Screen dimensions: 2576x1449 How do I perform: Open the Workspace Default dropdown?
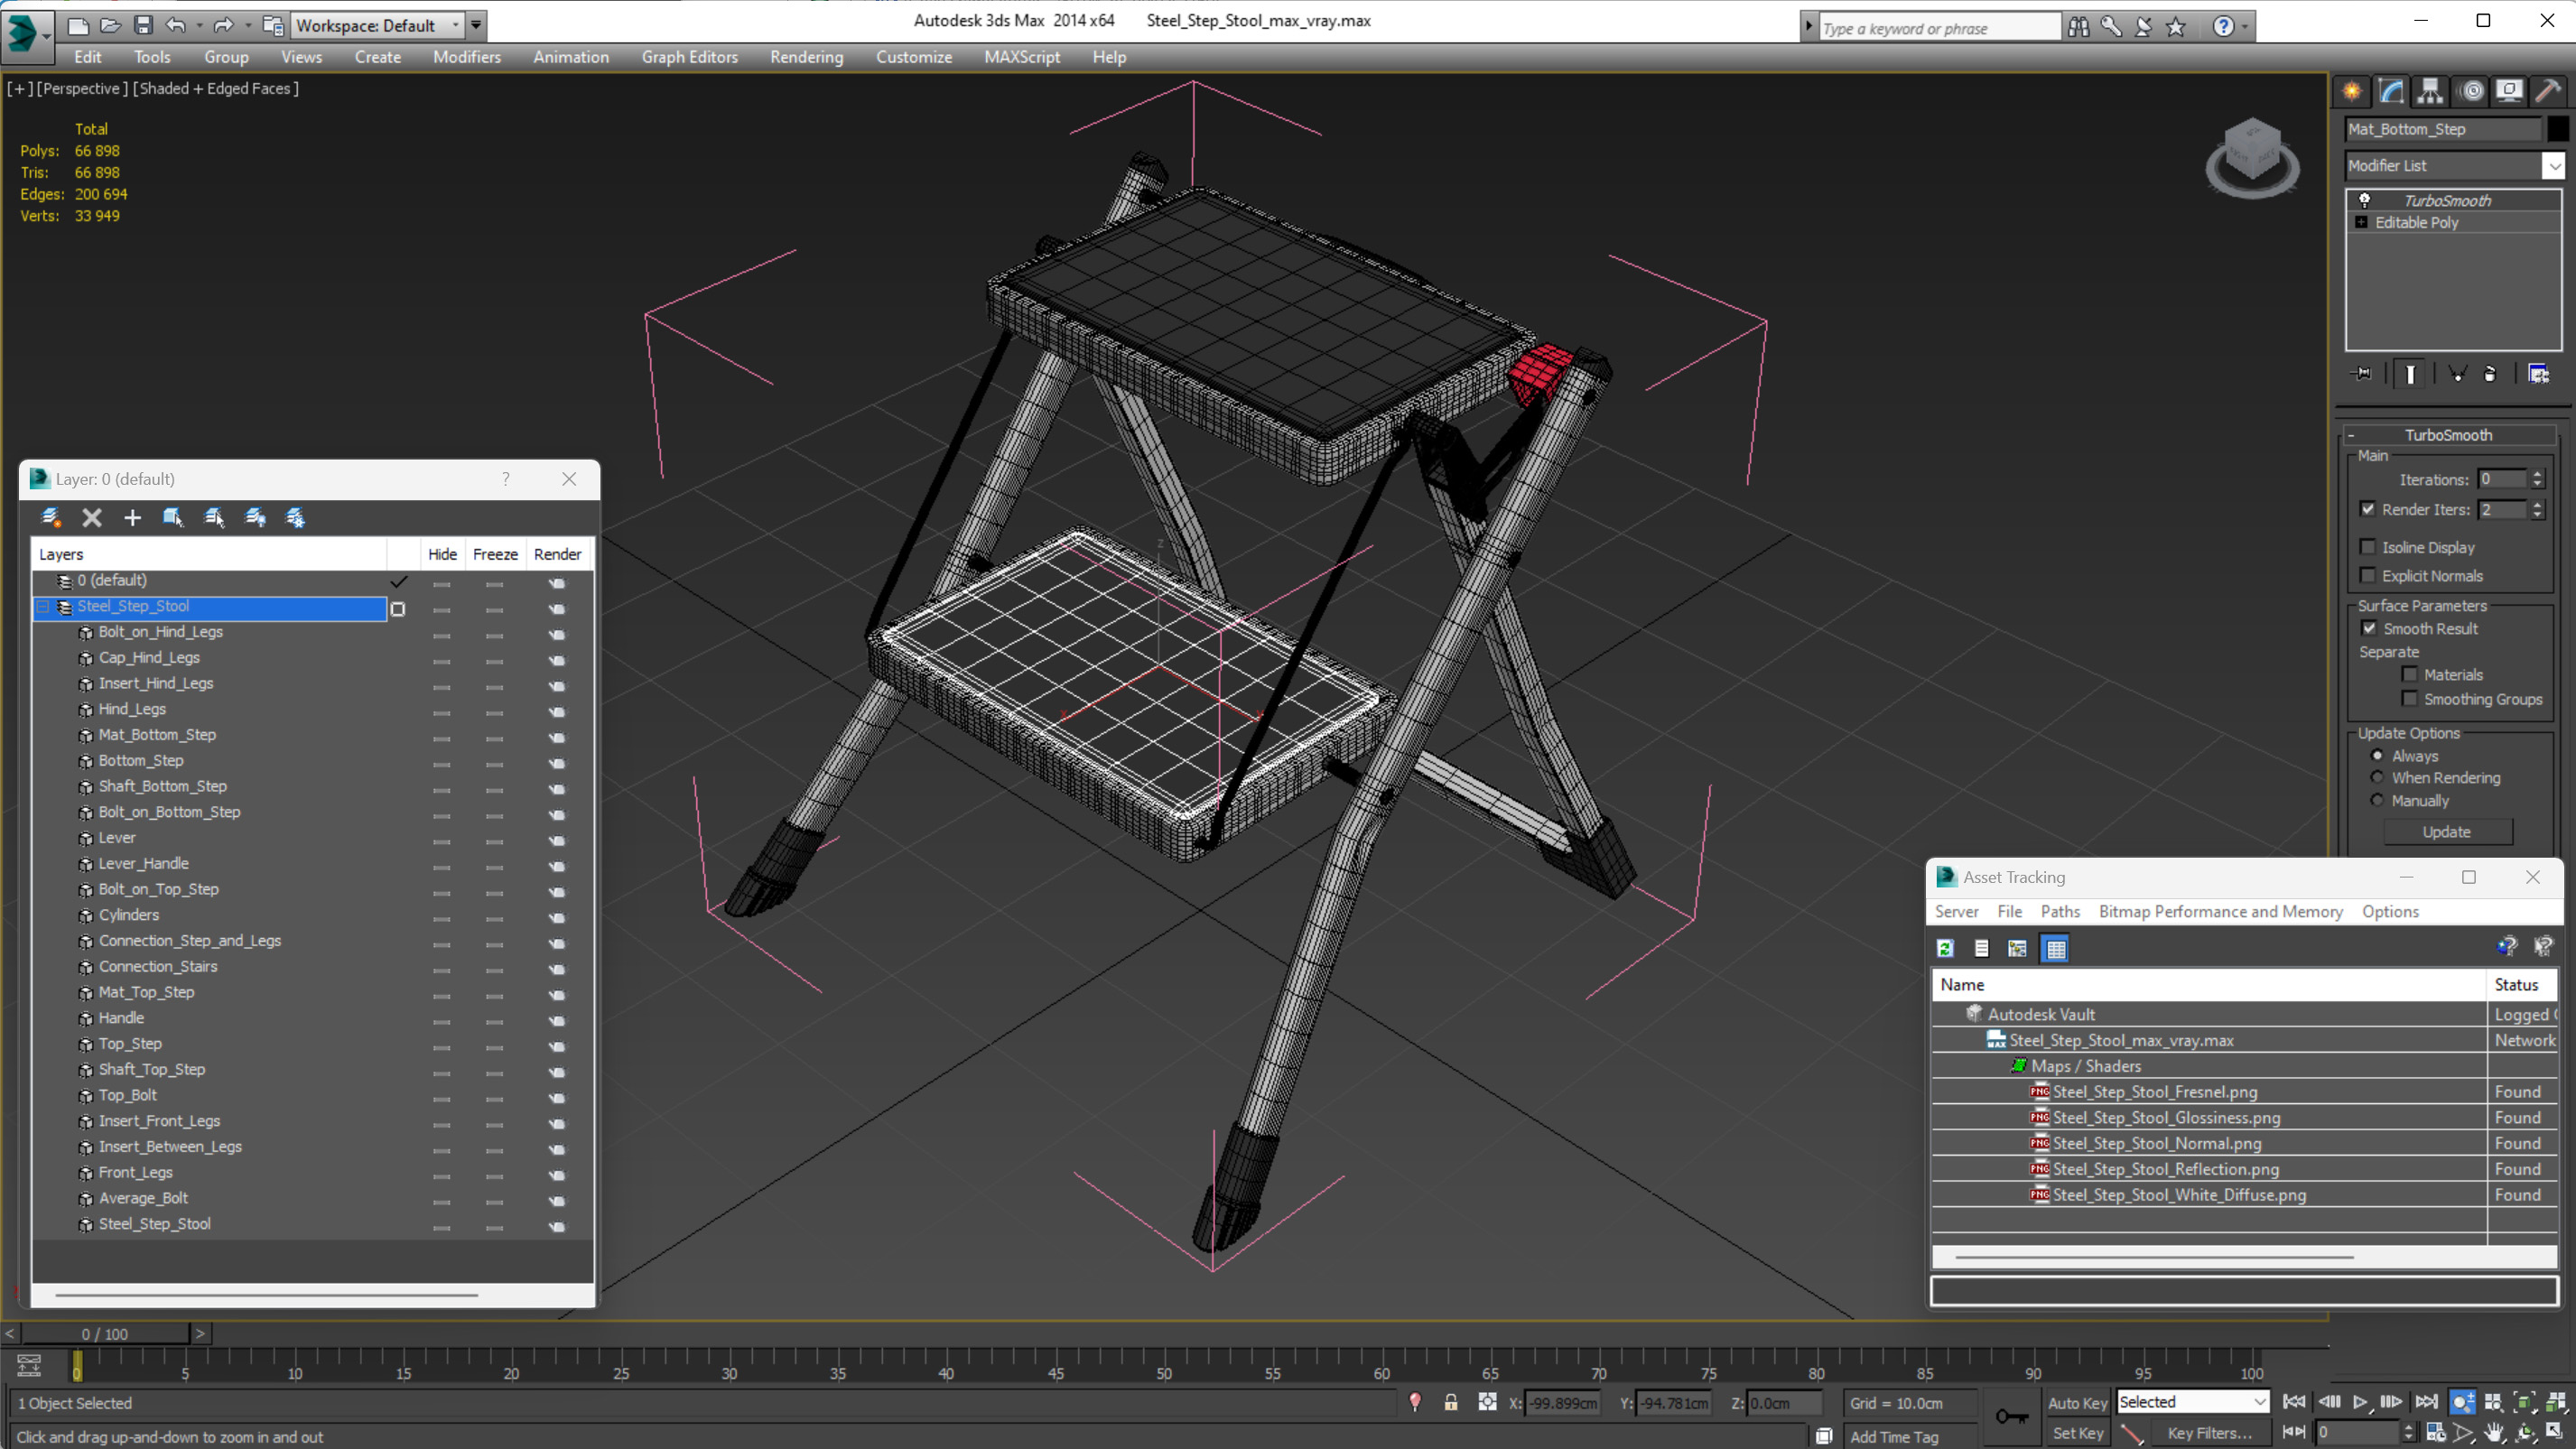[x=456, y=25]
